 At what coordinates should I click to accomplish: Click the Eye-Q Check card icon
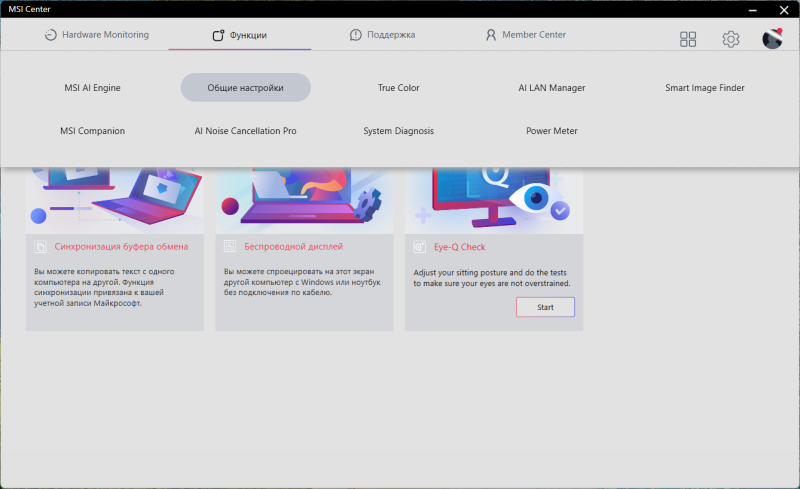click(420, 246)
